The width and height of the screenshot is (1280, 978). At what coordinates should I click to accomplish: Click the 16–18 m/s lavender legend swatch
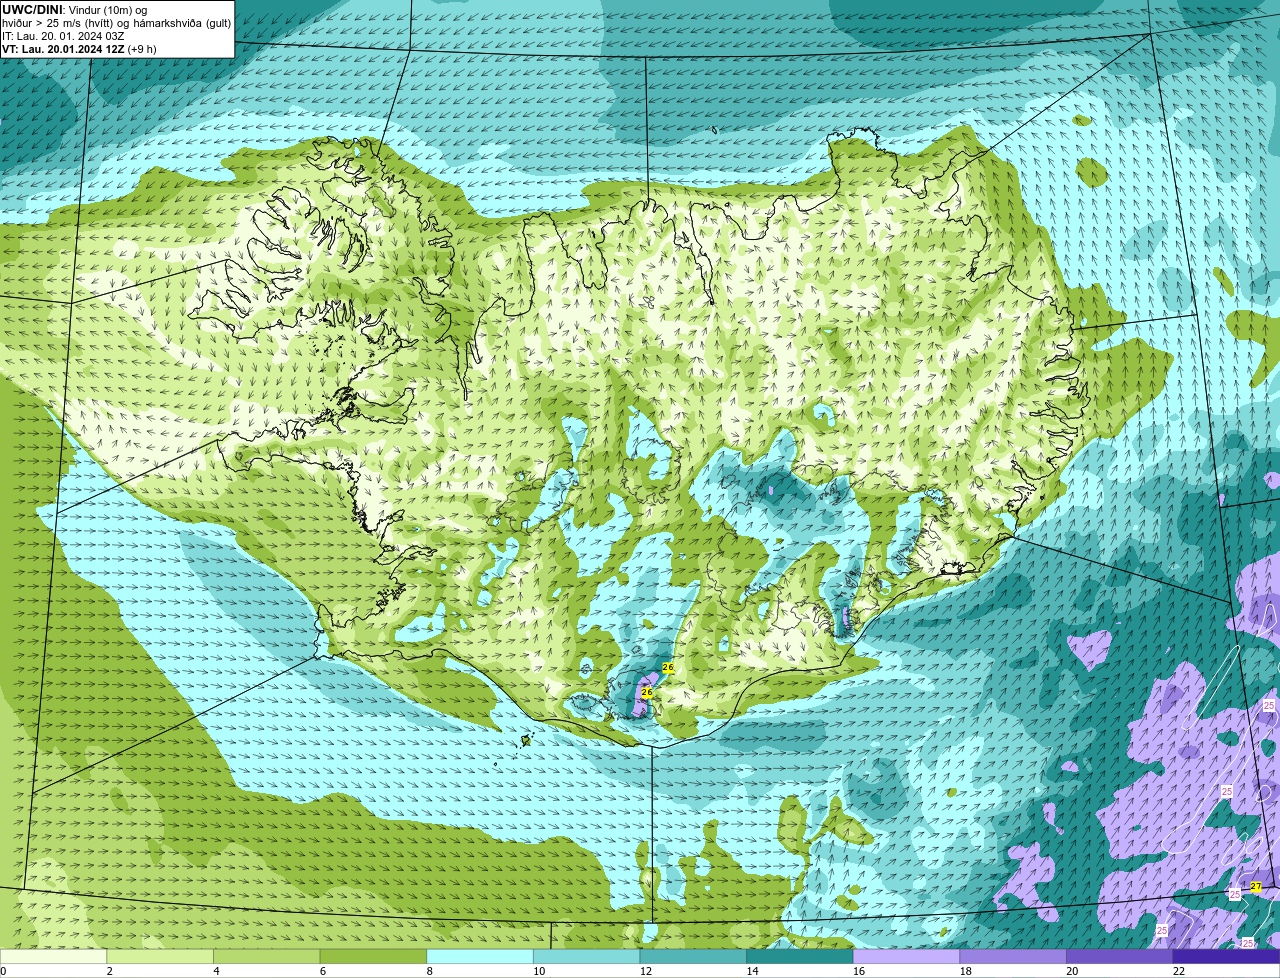(x=907, y=956)
